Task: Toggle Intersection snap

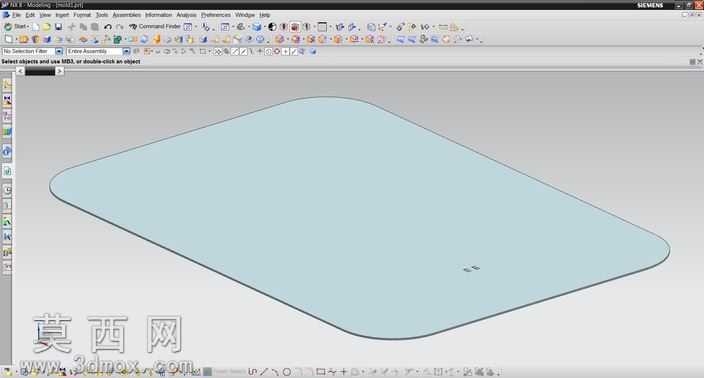Action: coord(260,52)
